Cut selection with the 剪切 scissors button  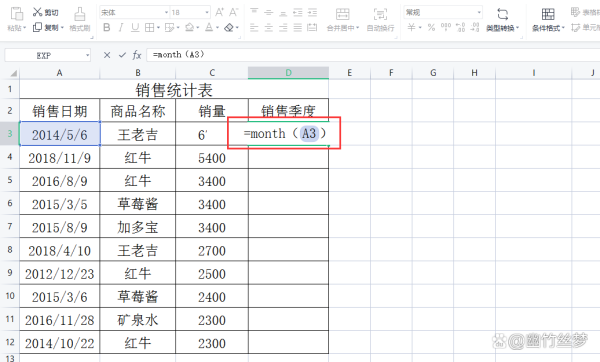(45, 12)
